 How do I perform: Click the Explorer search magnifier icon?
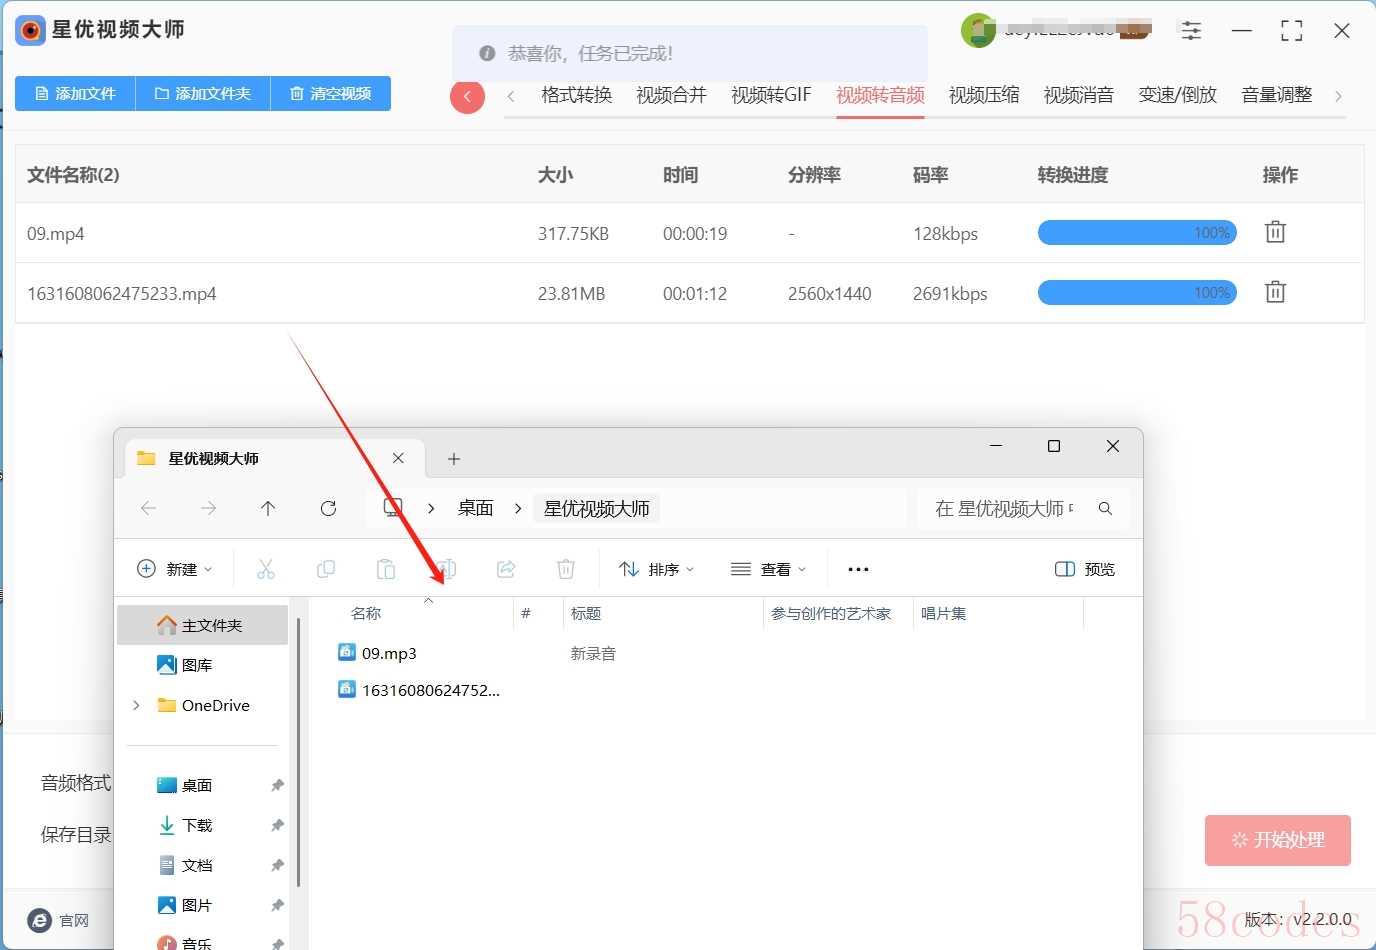coord(1105,508)
